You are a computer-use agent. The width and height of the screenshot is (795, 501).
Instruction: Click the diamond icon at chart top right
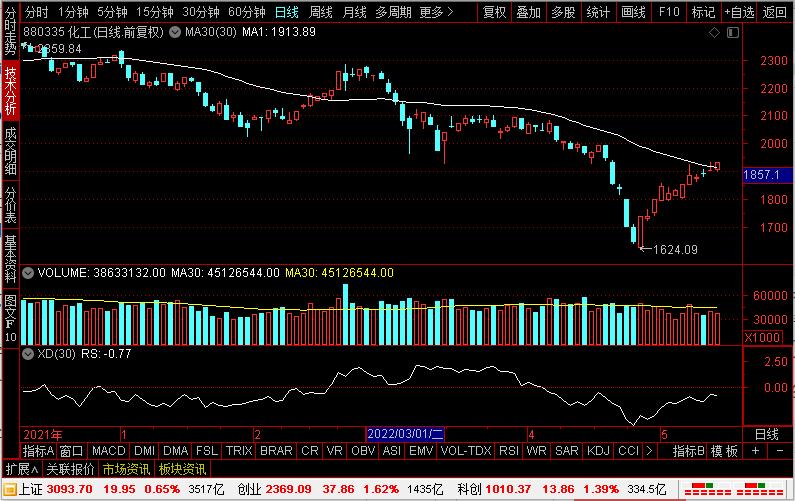[x=714, y=32]
